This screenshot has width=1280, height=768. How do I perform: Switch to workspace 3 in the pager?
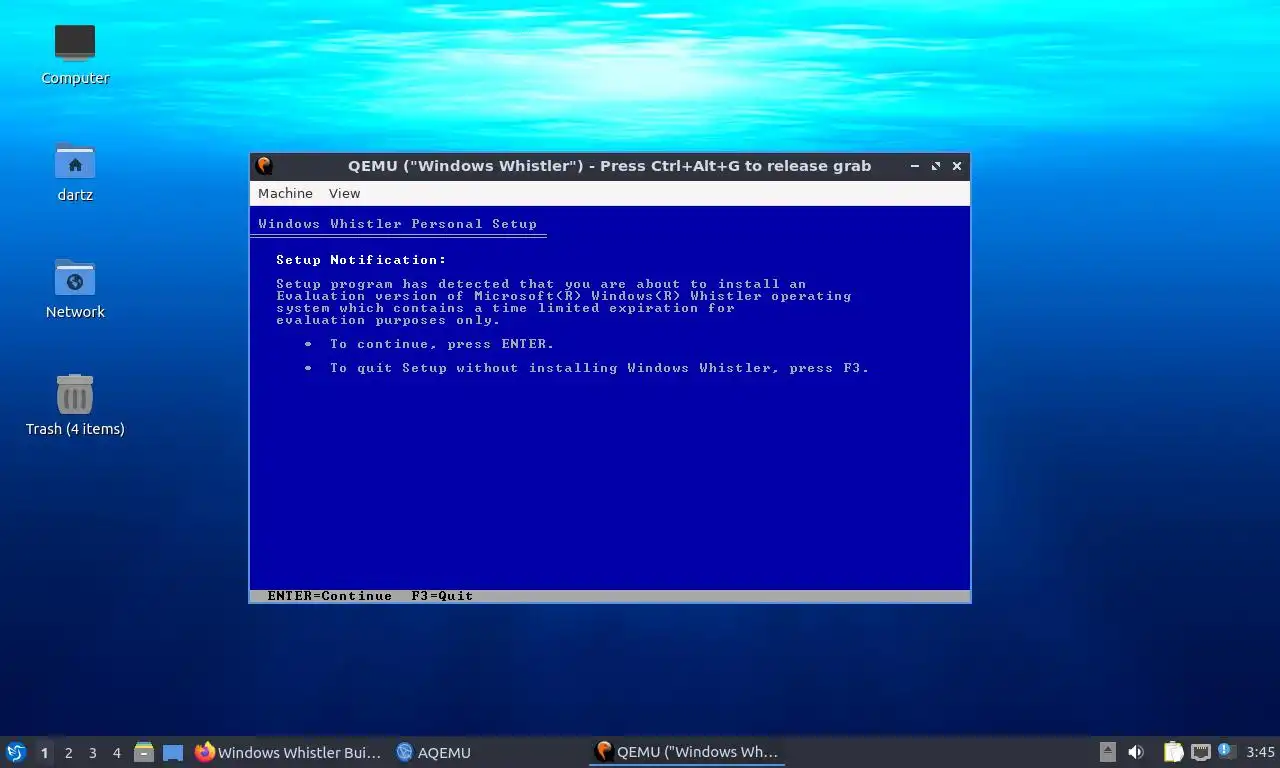pos(92,753)
